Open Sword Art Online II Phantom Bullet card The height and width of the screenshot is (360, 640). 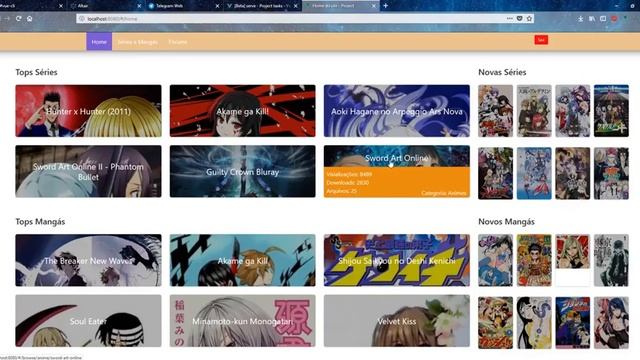[x=88, y=171]
